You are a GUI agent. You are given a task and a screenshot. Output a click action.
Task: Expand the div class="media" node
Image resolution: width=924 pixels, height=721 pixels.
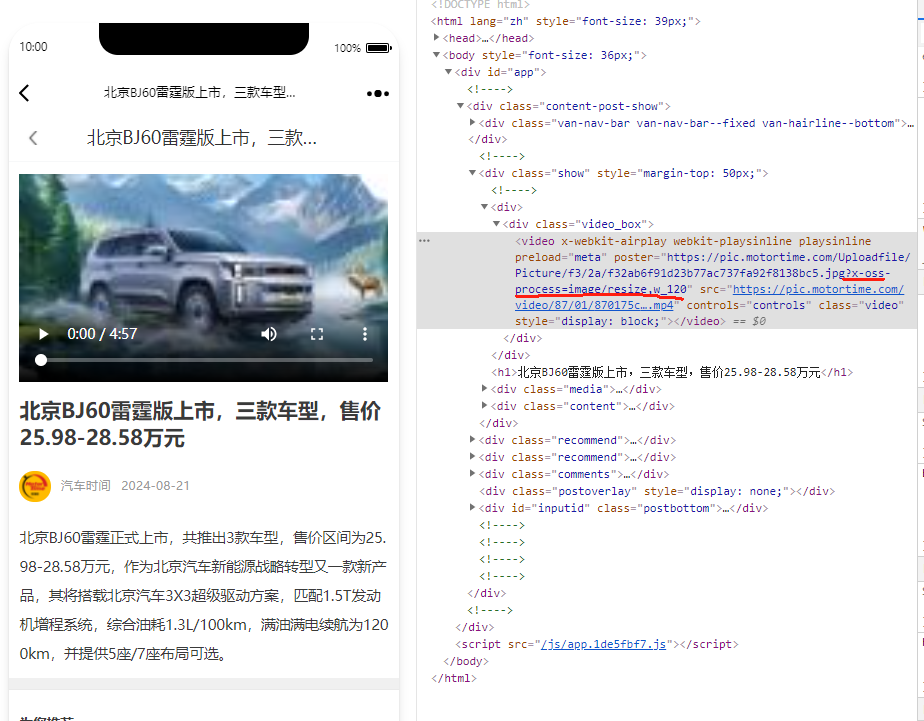tap(484, 389)
